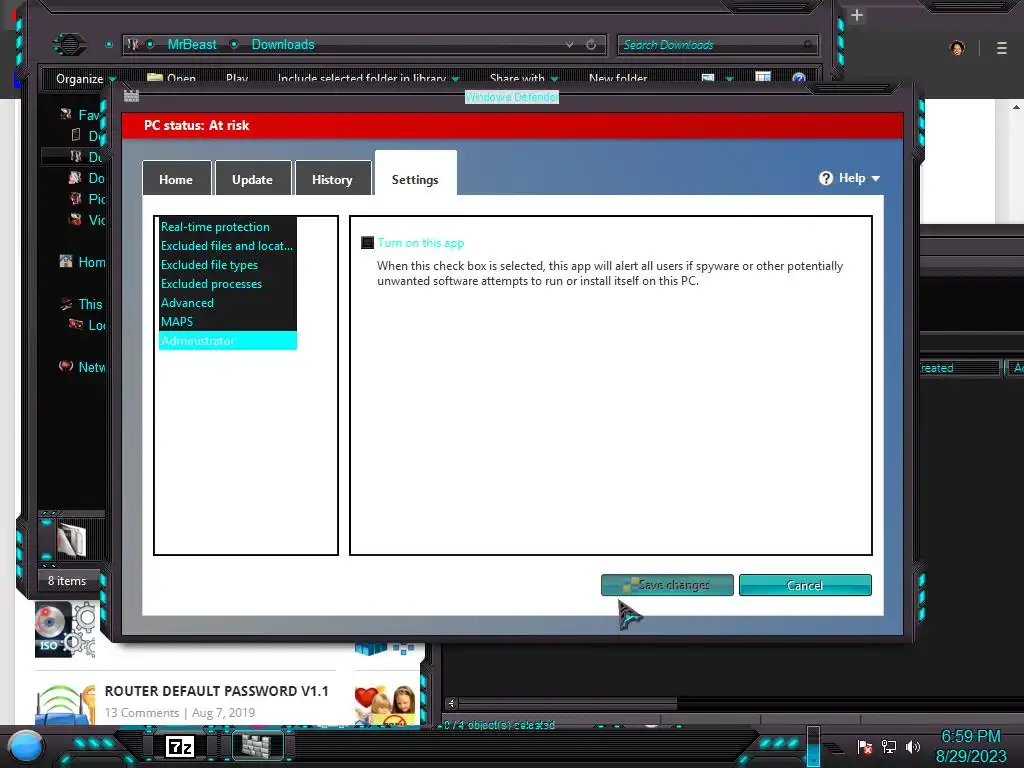Select Excluded files and locations
1024x768 pixels.
point(227,246)
